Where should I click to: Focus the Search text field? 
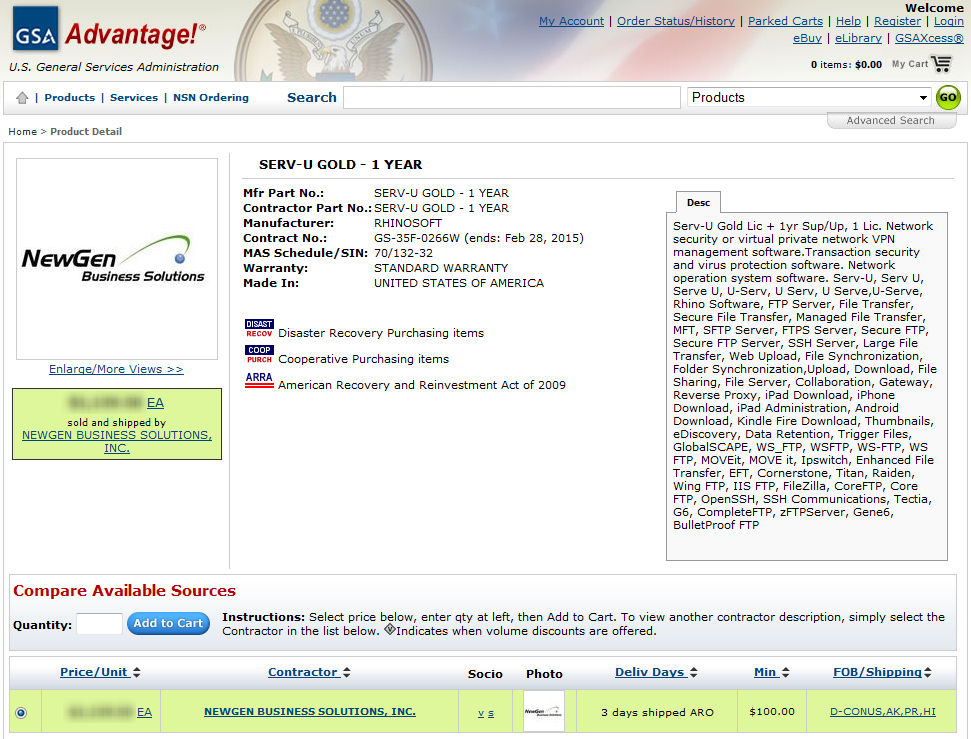512,97
